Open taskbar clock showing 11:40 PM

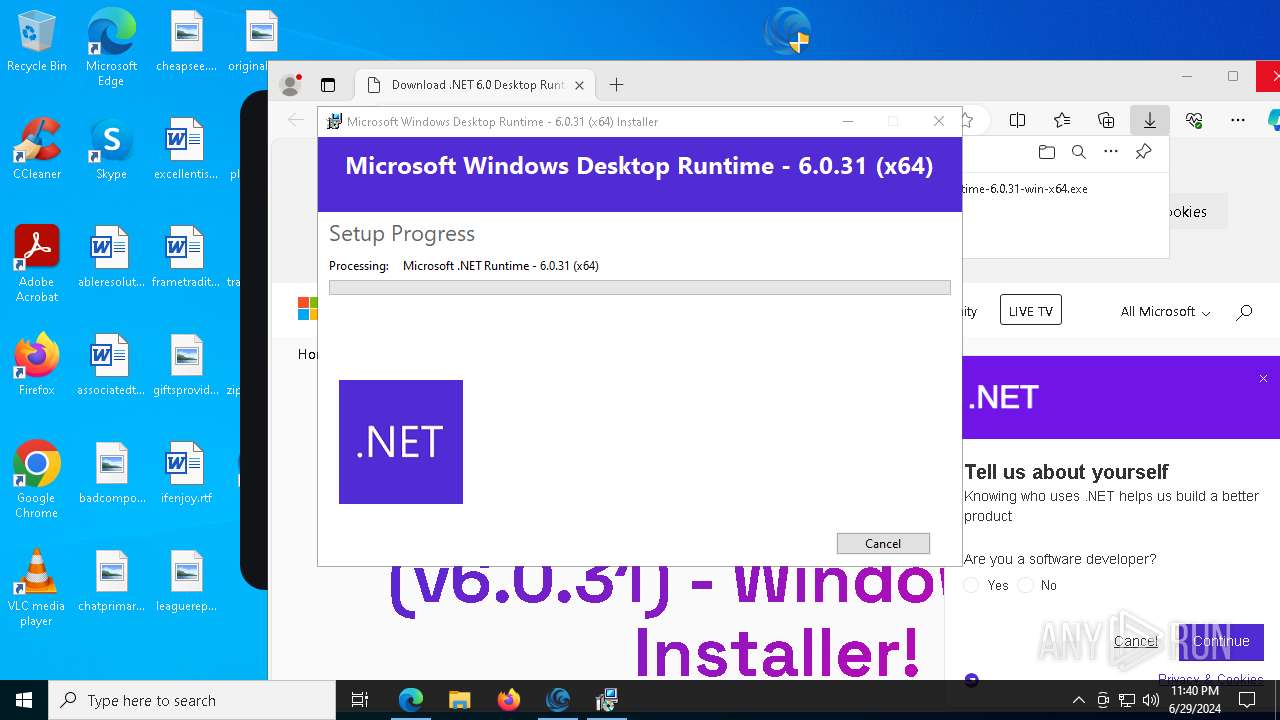[1195, 700]
